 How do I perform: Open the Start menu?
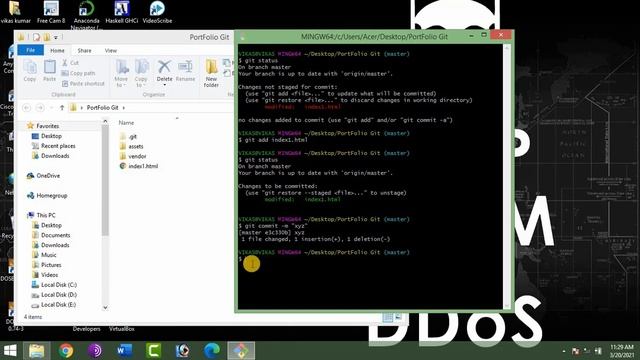tap(10, 351)
